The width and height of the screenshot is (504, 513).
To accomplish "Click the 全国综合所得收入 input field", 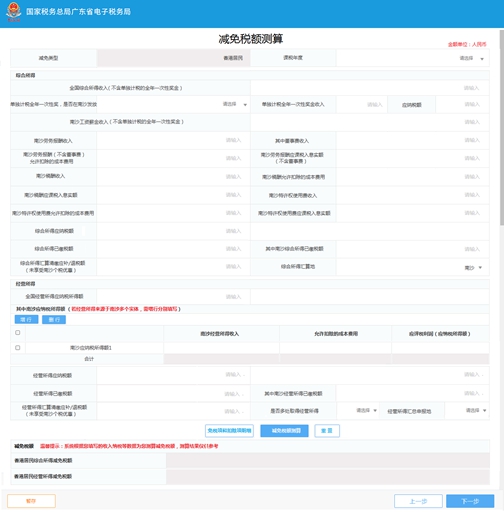I will [370, 88].
